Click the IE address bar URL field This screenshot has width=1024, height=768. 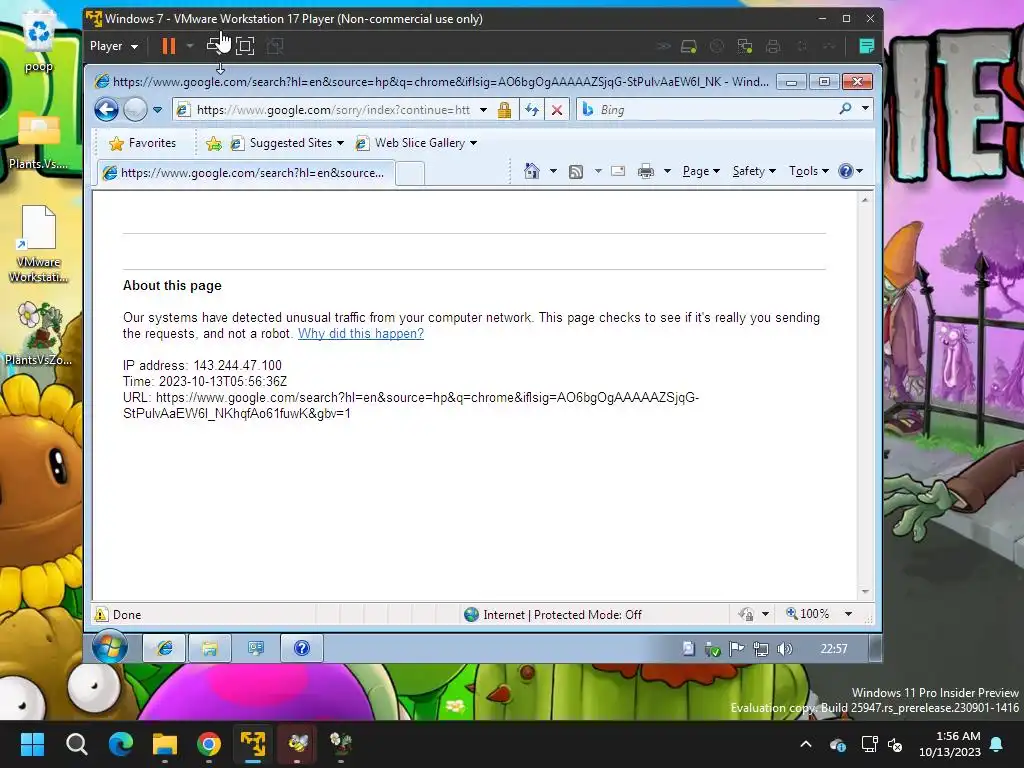334,110
